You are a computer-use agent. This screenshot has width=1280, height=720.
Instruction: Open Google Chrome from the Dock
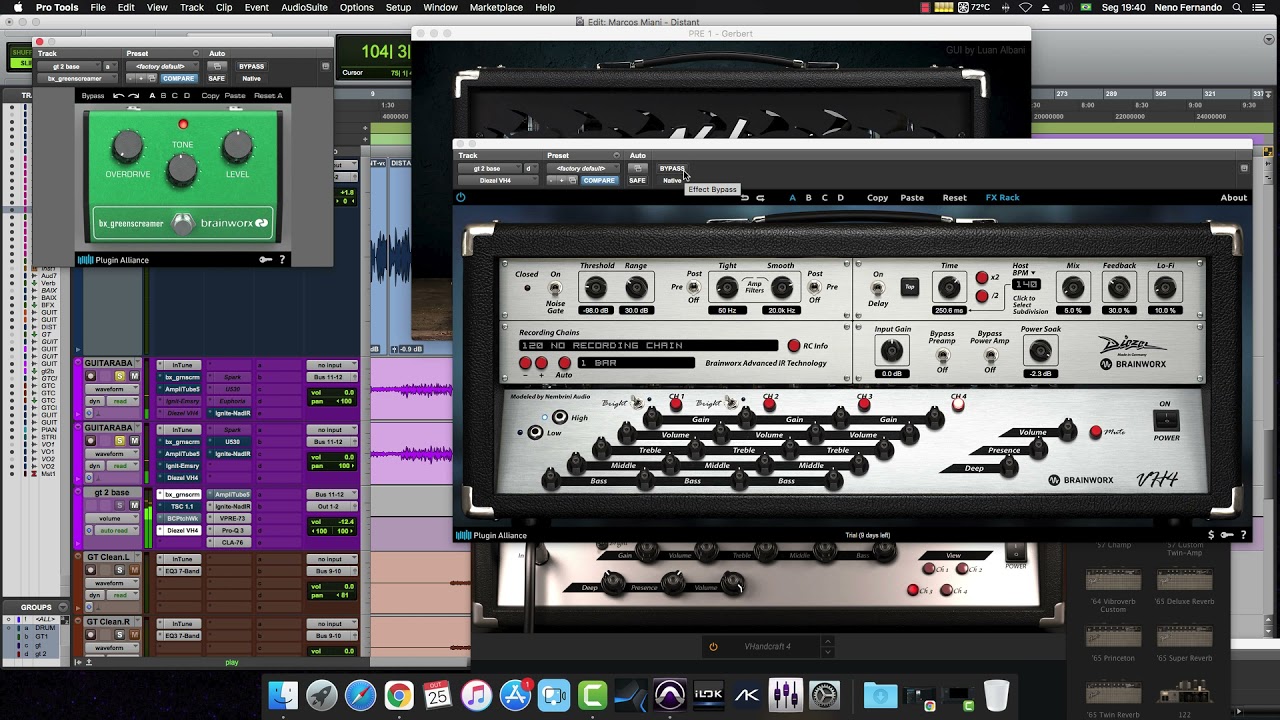399,695
